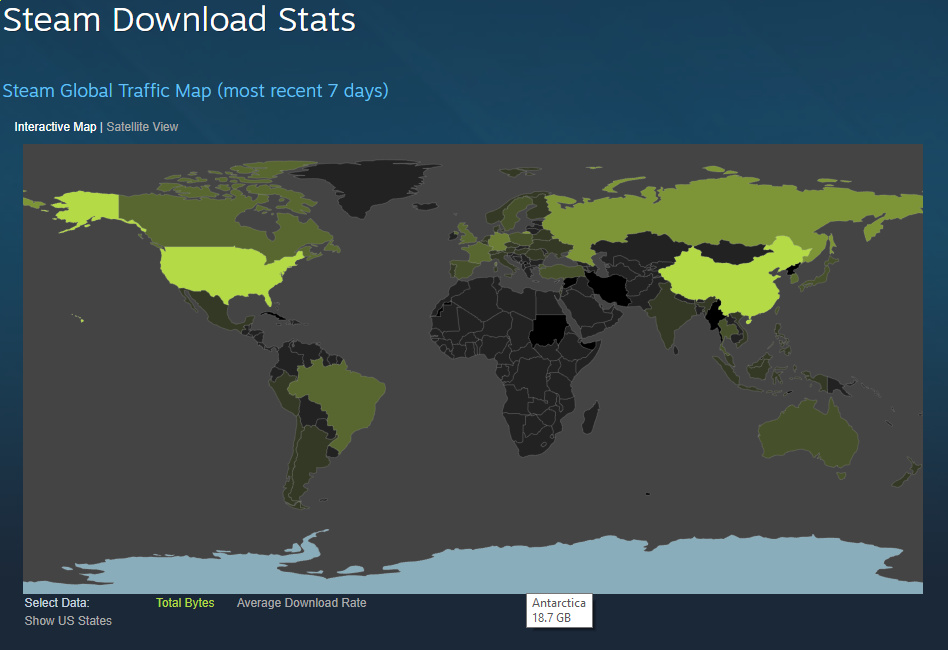Select Total Bytes data option
This screenshot has height=650, width=948.
[185, 603]
